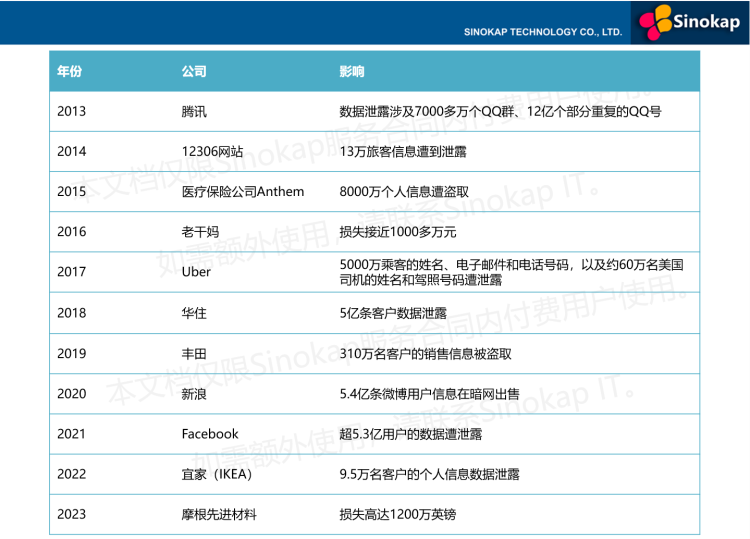The image size is (750, 539).
Task: Click the 2013 year cell
Action: [x=72, y=111]
